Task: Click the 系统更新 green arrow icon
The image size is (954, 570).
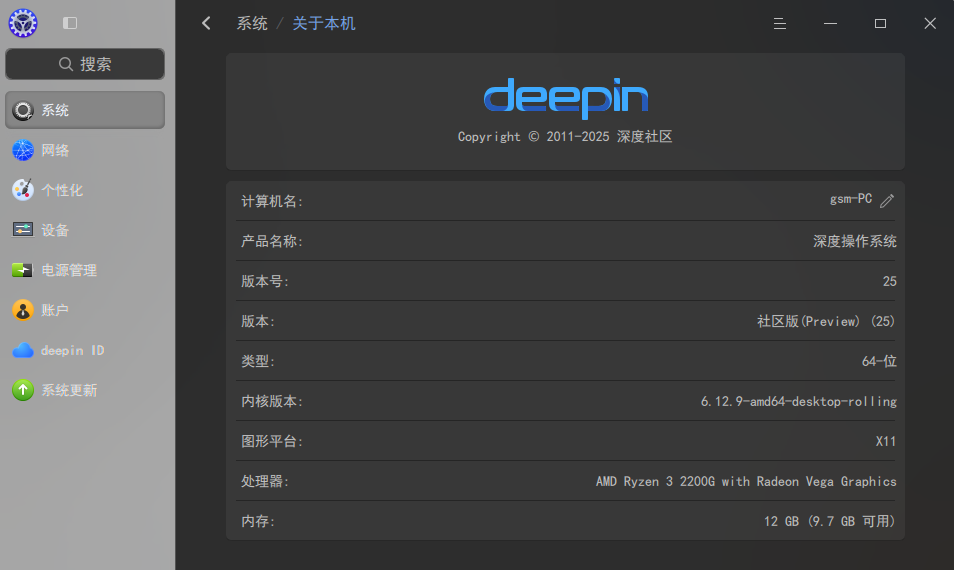Action: point(23,390)
